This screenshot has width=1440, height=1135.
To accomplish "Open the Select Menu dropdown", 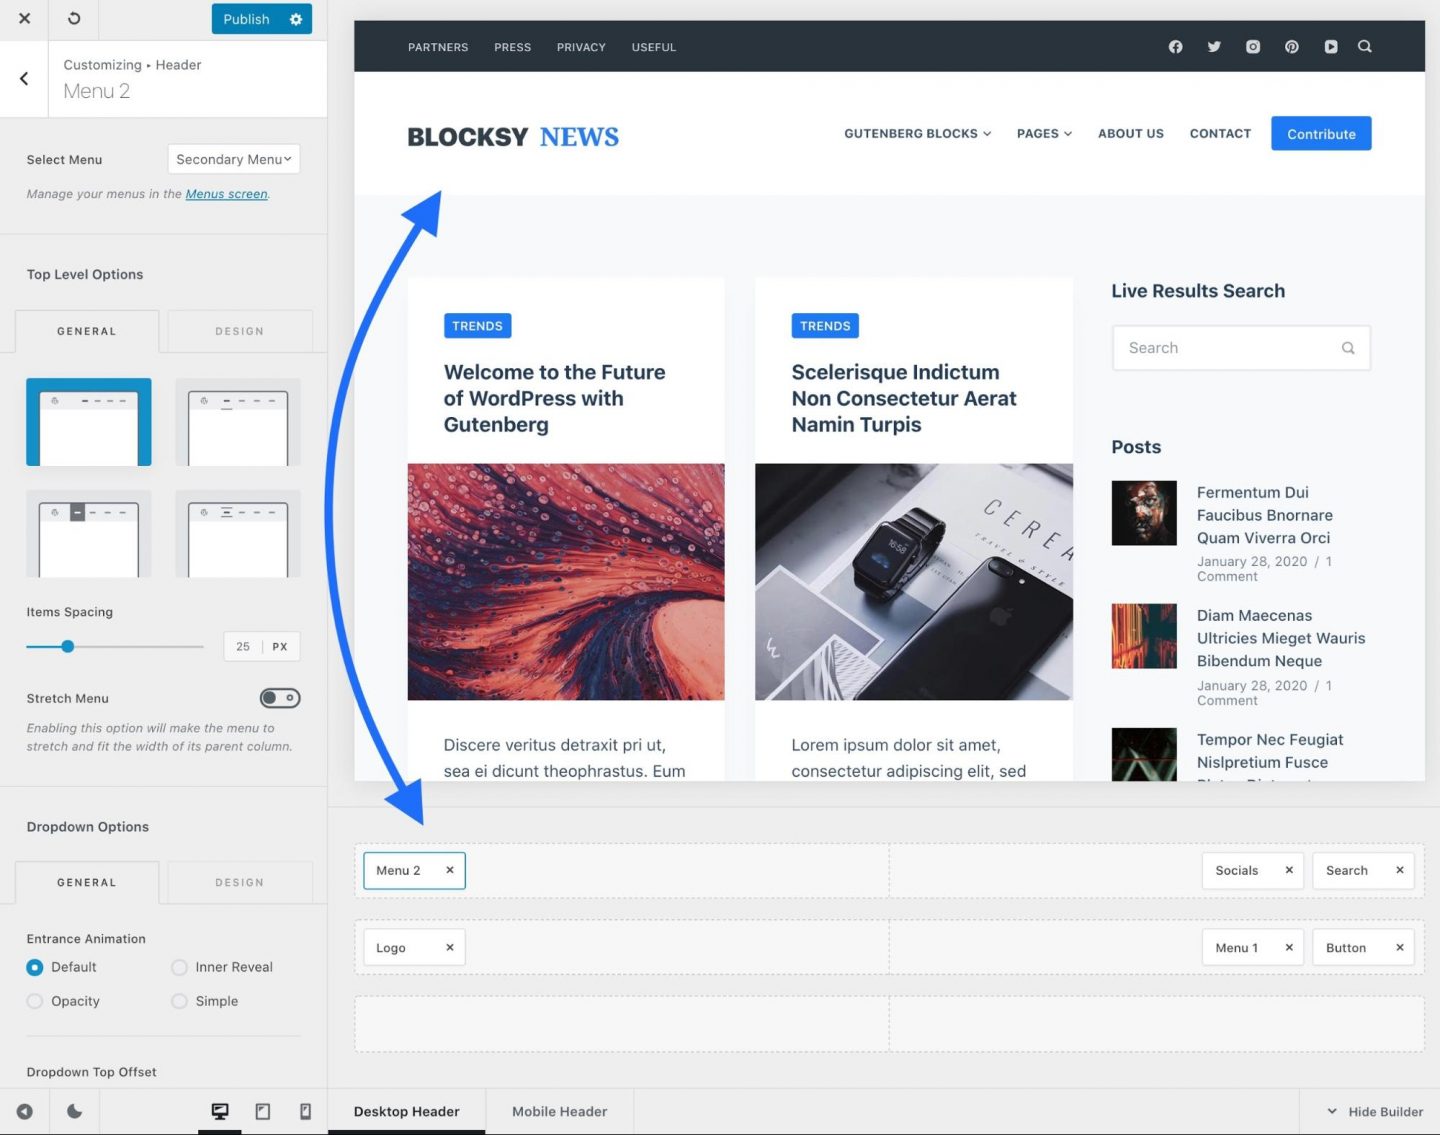I will (233, 159).
